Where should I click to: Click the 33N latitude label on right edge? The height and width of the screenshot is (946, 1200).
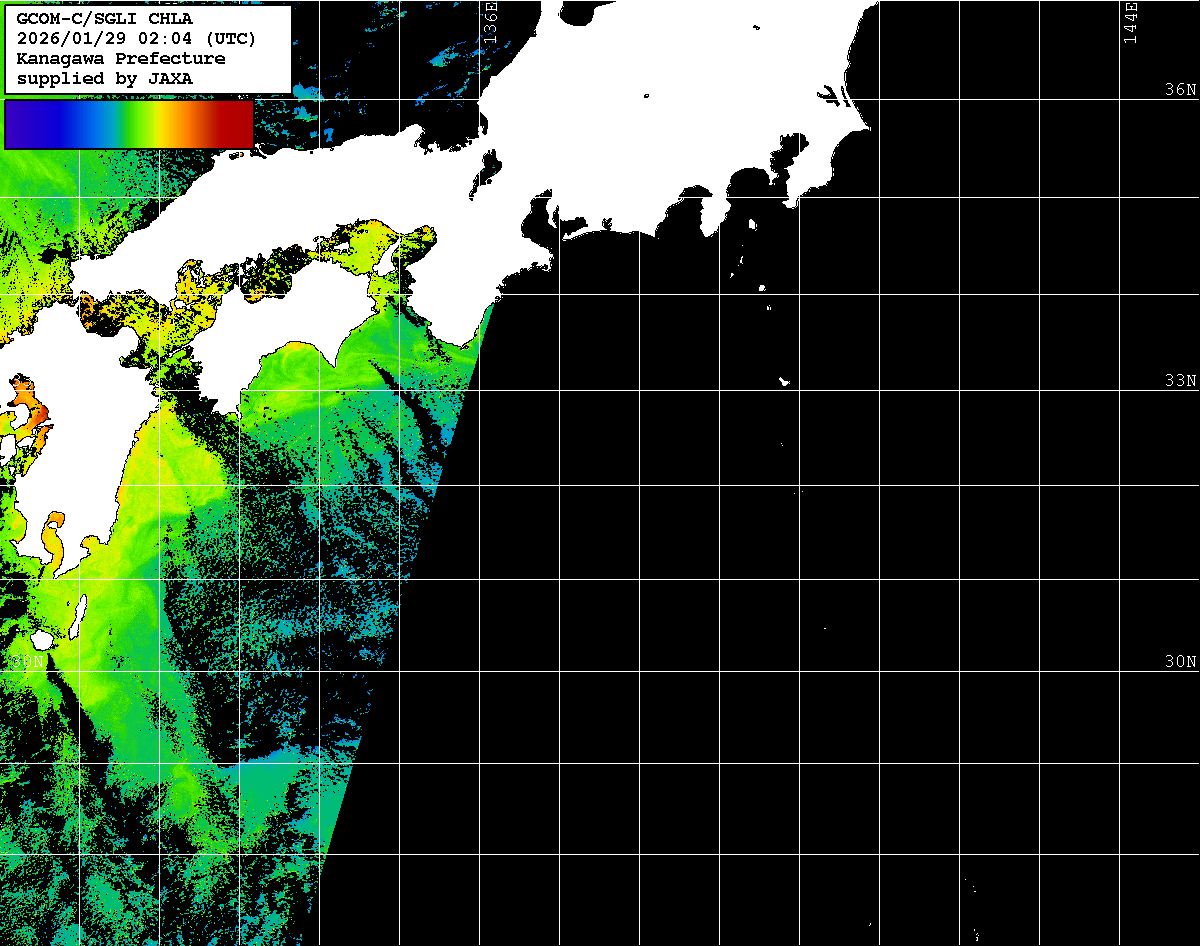[x=1179, y=381]
